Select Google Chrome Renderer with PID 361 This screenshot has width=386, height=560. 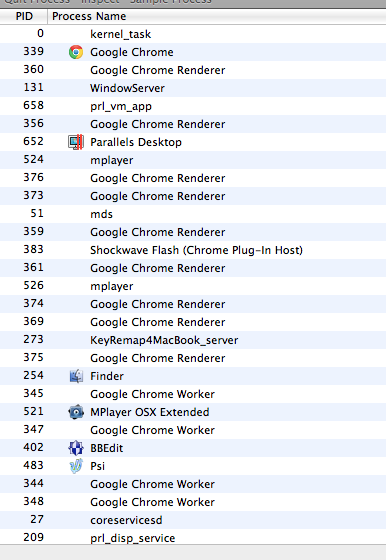(x=193, y=268)
